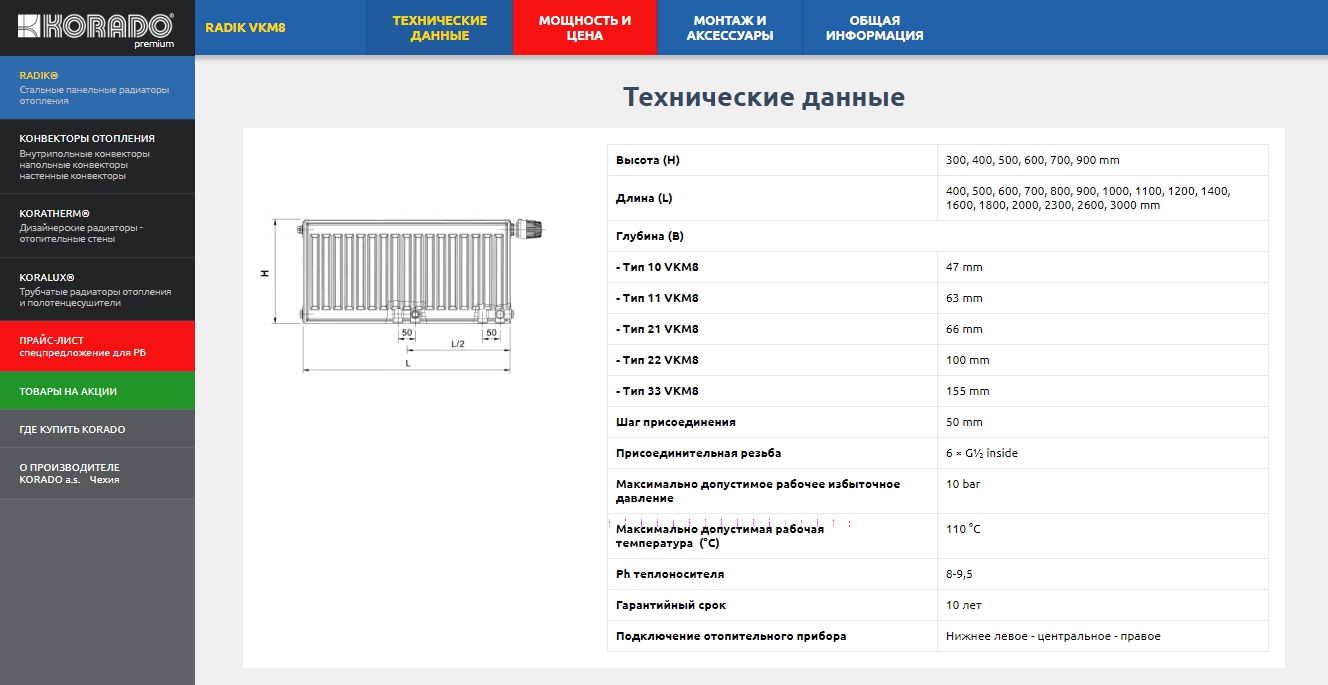Open the RADIK VKM8 header link
Viewport: 1328px width, 685px height.
tap(245, 28)
